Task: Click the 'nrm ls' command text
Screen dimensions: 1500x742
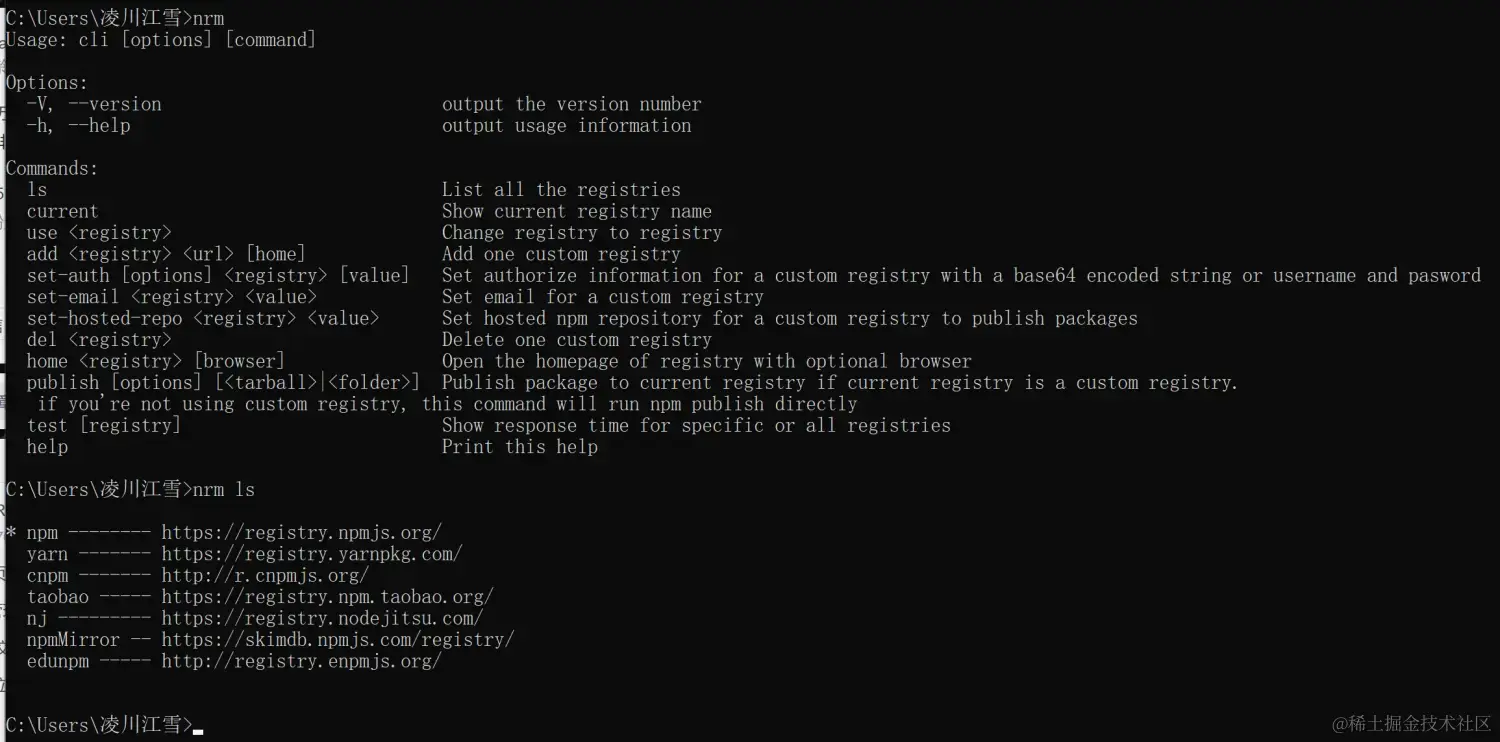Action: (x=224, y=489)
